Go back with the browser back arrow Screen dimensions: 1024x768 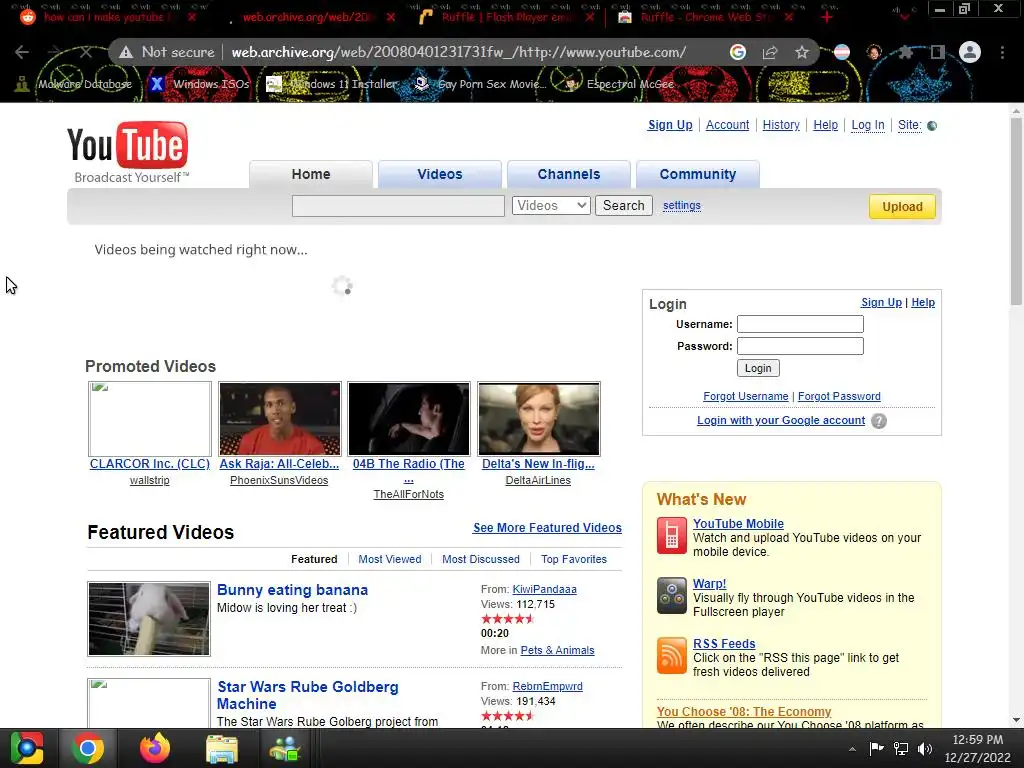[x=22, y=52]
